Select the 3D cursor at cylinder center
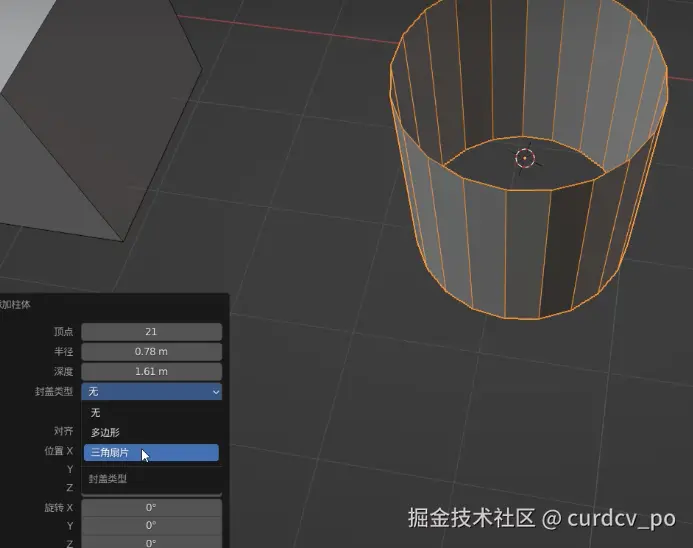The image size is (693, 548). pyautogui.click(x=525, y=158)
